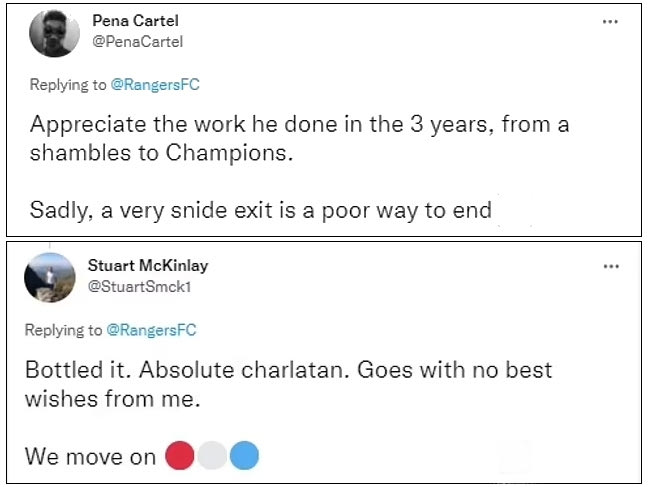Open the 'Bottled it. Absolute charlatan' tweet

click(288, 370)
